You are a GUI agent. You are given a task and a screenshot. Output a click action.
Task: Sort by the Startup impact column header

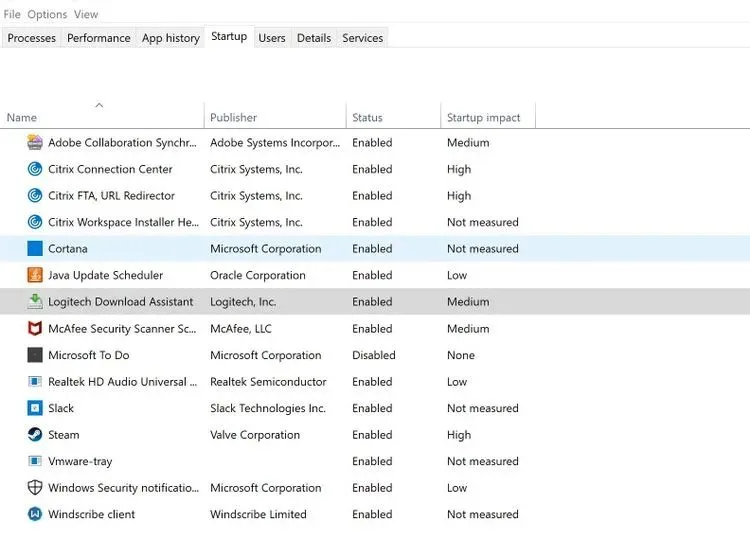click(x=484, y=118)
